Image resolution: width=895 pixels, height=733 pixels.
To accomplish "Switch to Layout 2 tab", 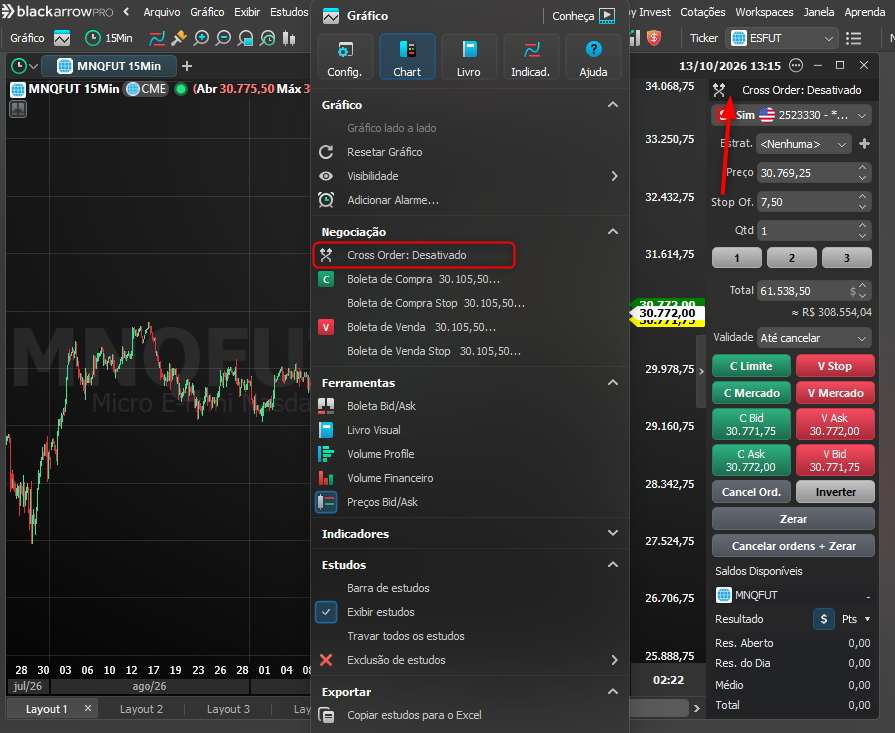I will [x=141, y=709].
